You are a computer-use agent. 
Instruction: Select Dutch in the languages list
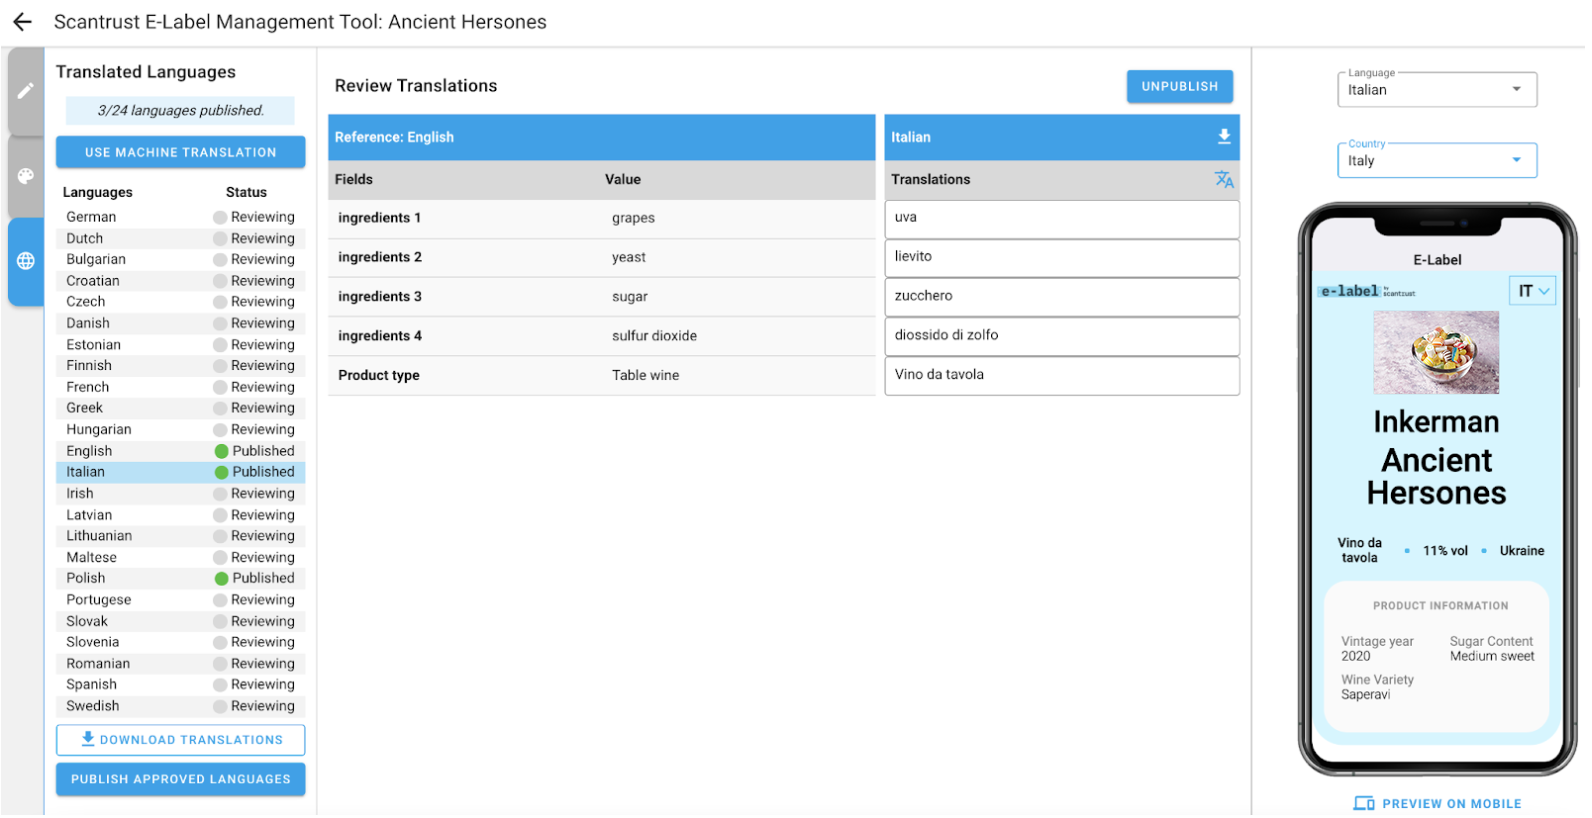coord(181,239)
